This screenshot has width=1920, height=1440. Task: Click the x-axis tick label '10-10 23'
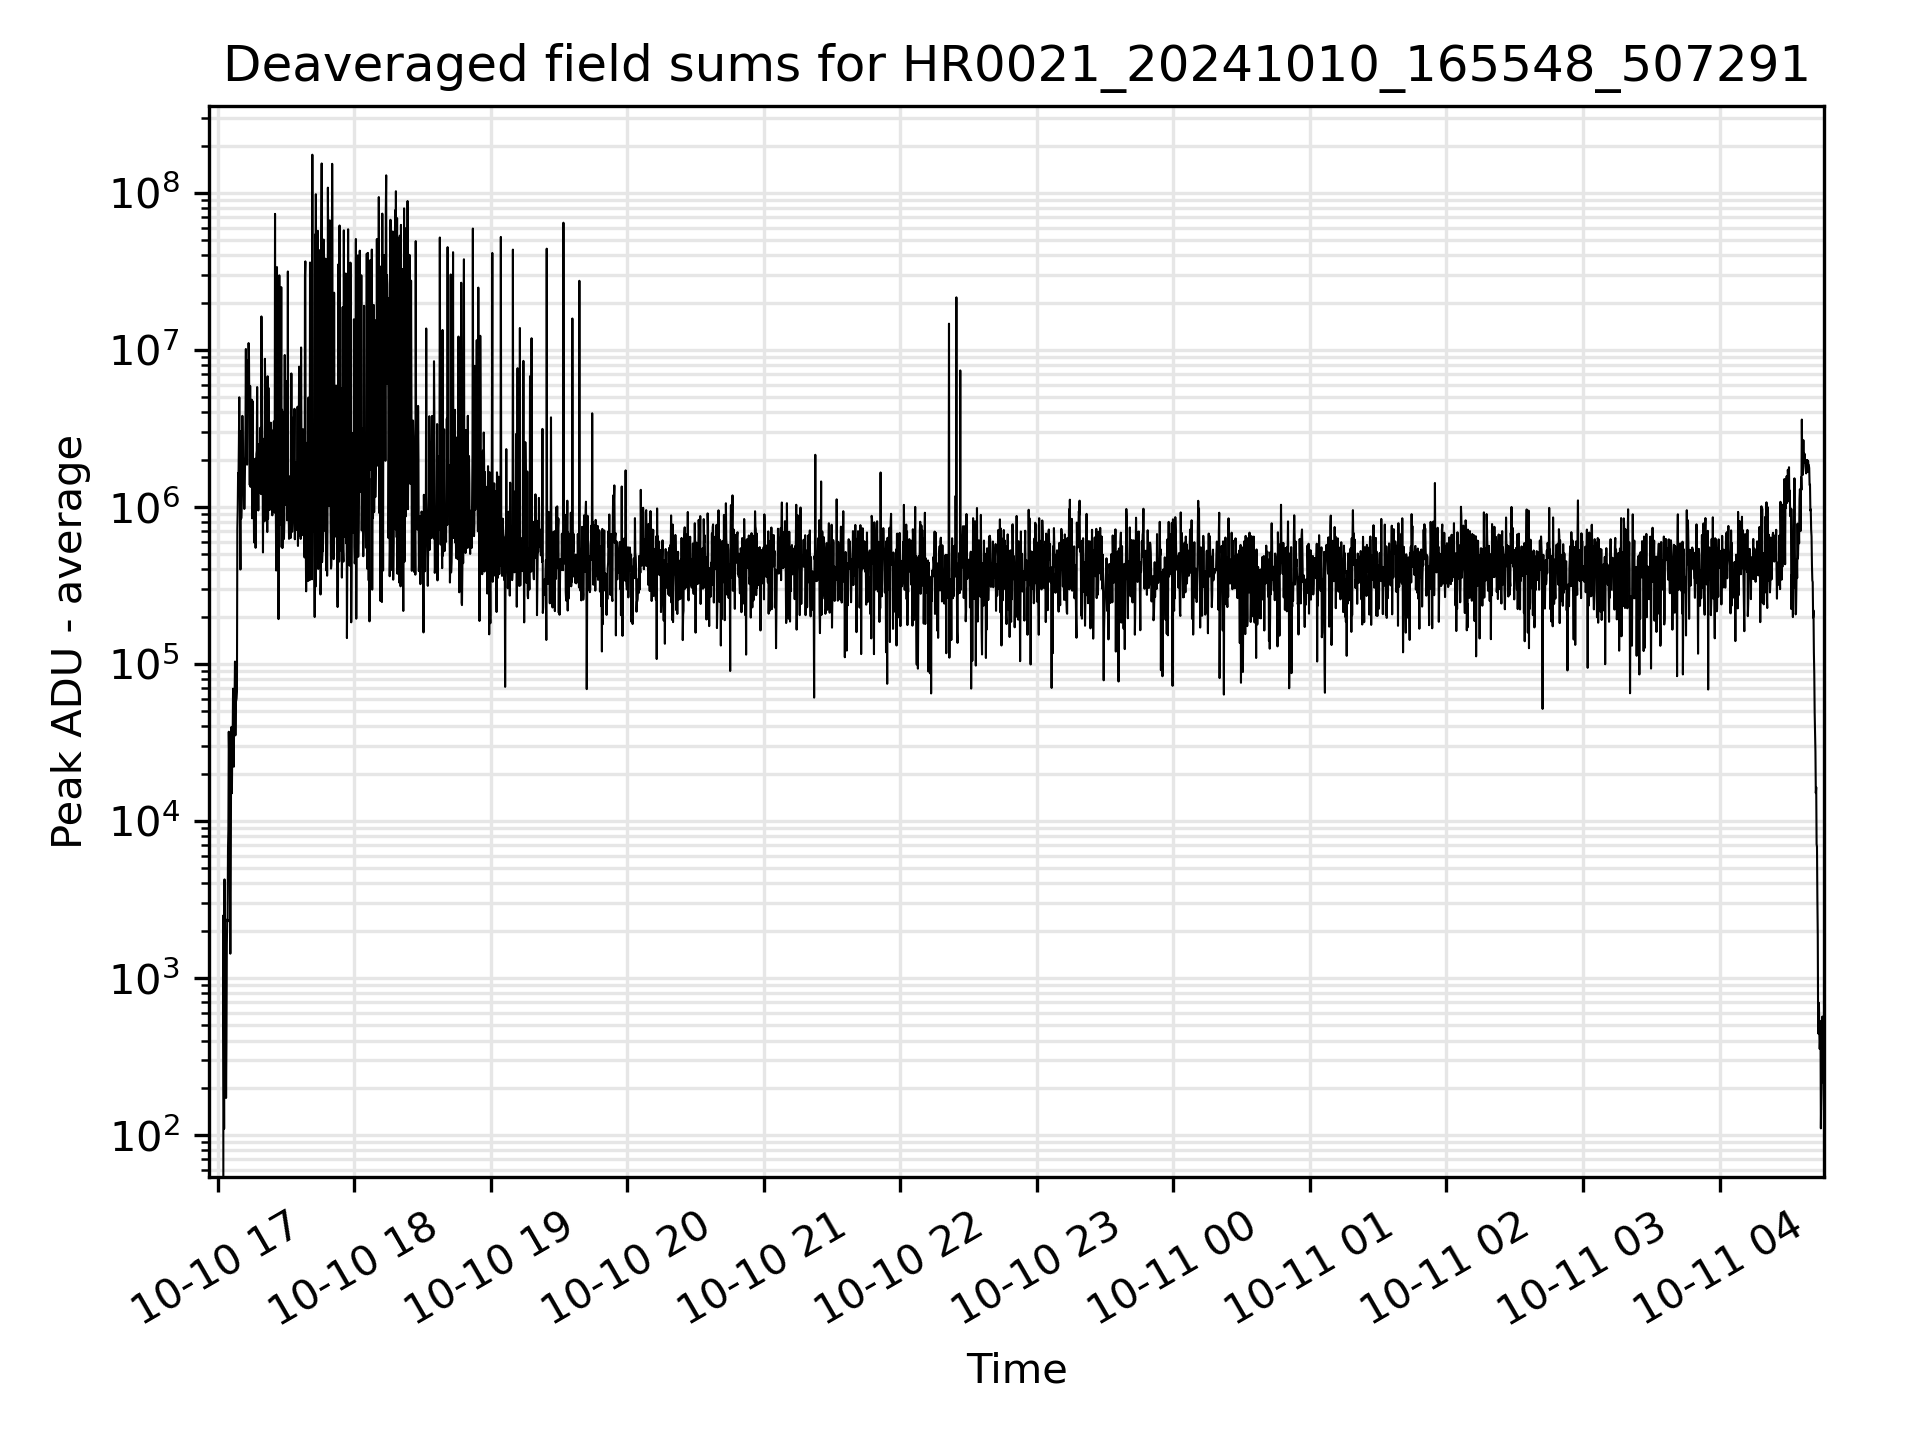click(x=1036, y=1268)
